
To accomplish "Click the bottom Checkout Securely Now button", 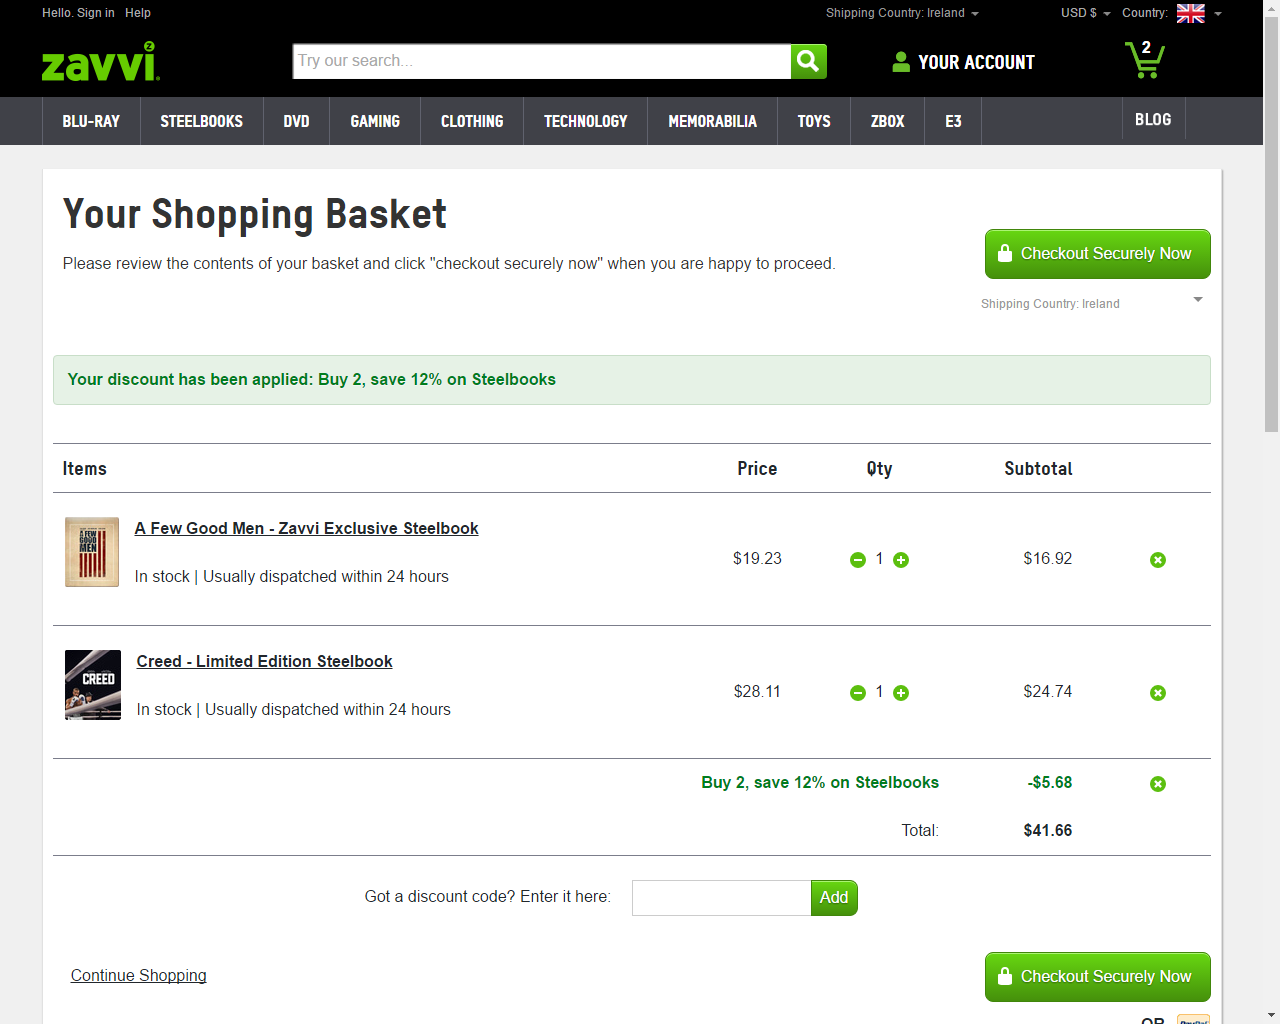I will 1098,977.
